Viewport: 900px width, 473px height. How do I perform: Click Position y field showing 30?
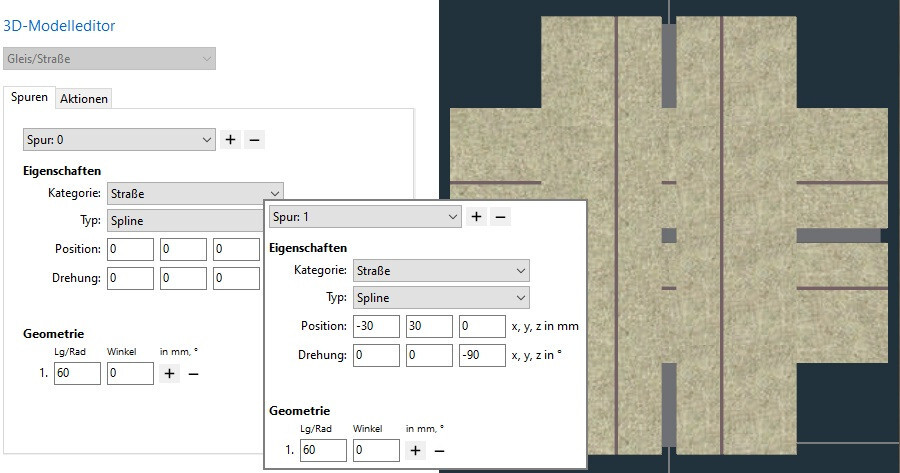[x=429, y=326]
